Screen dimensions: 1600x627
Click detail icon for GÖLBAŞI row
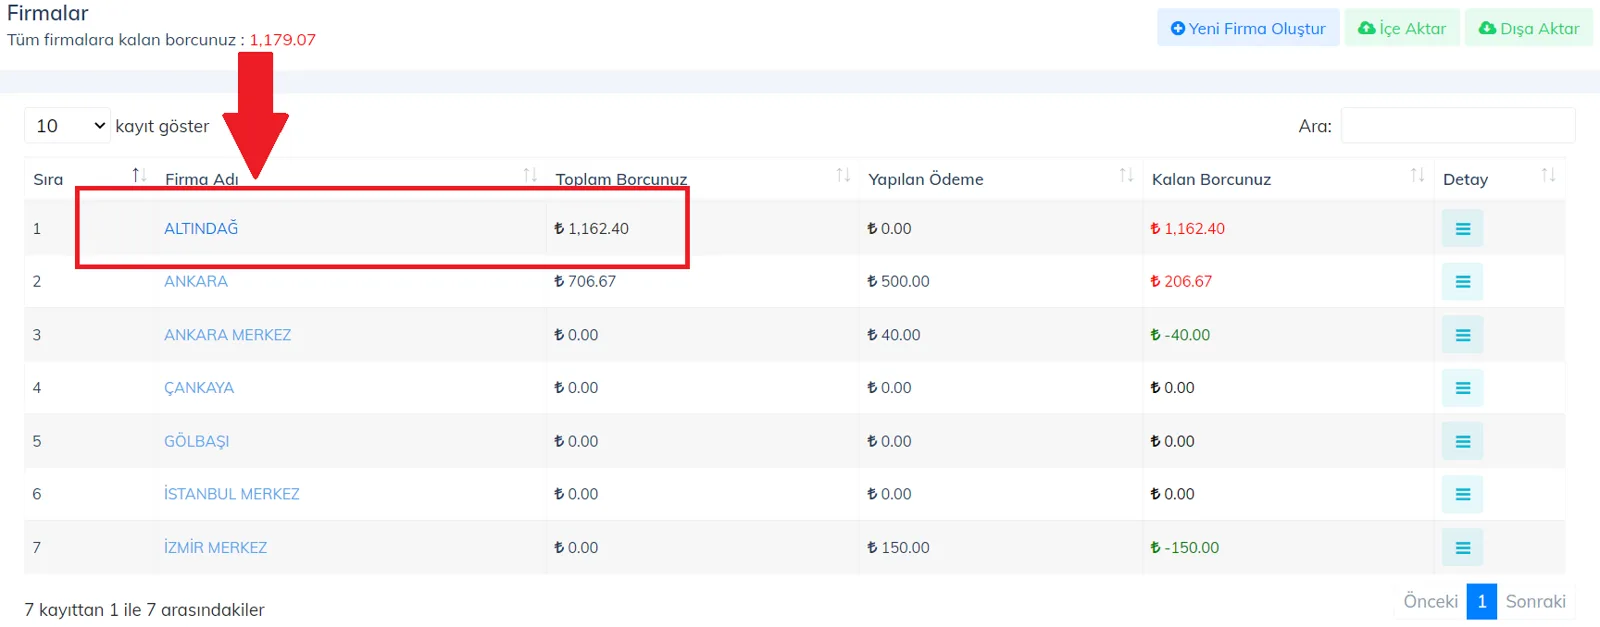coord(1462,441)
